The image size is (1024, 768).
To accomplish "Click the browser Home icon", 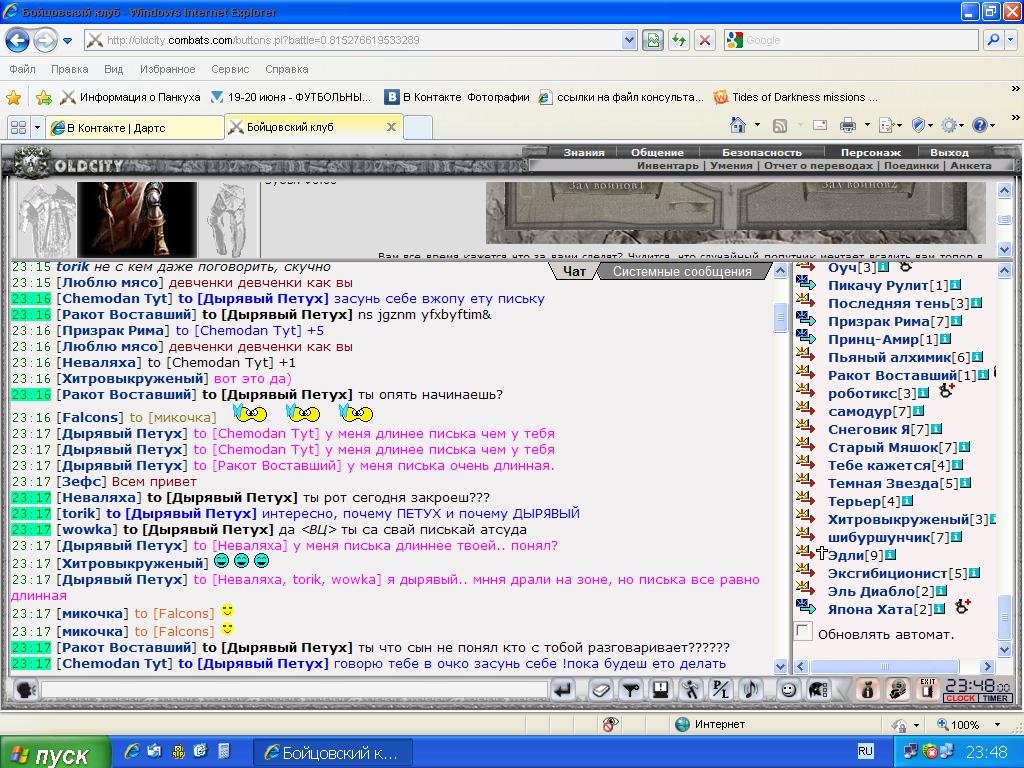I will tap(737, 125).
